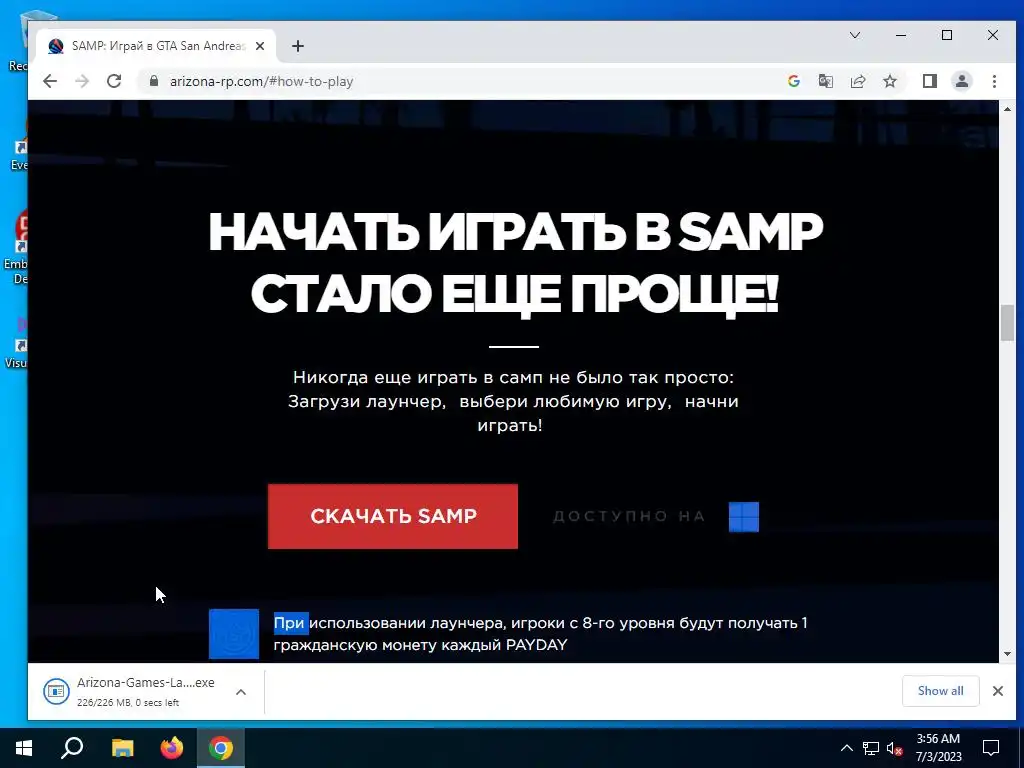The image size is (1024, 768).
Task: Click the blue launcher coin icon
Action: tap(234, 633)
